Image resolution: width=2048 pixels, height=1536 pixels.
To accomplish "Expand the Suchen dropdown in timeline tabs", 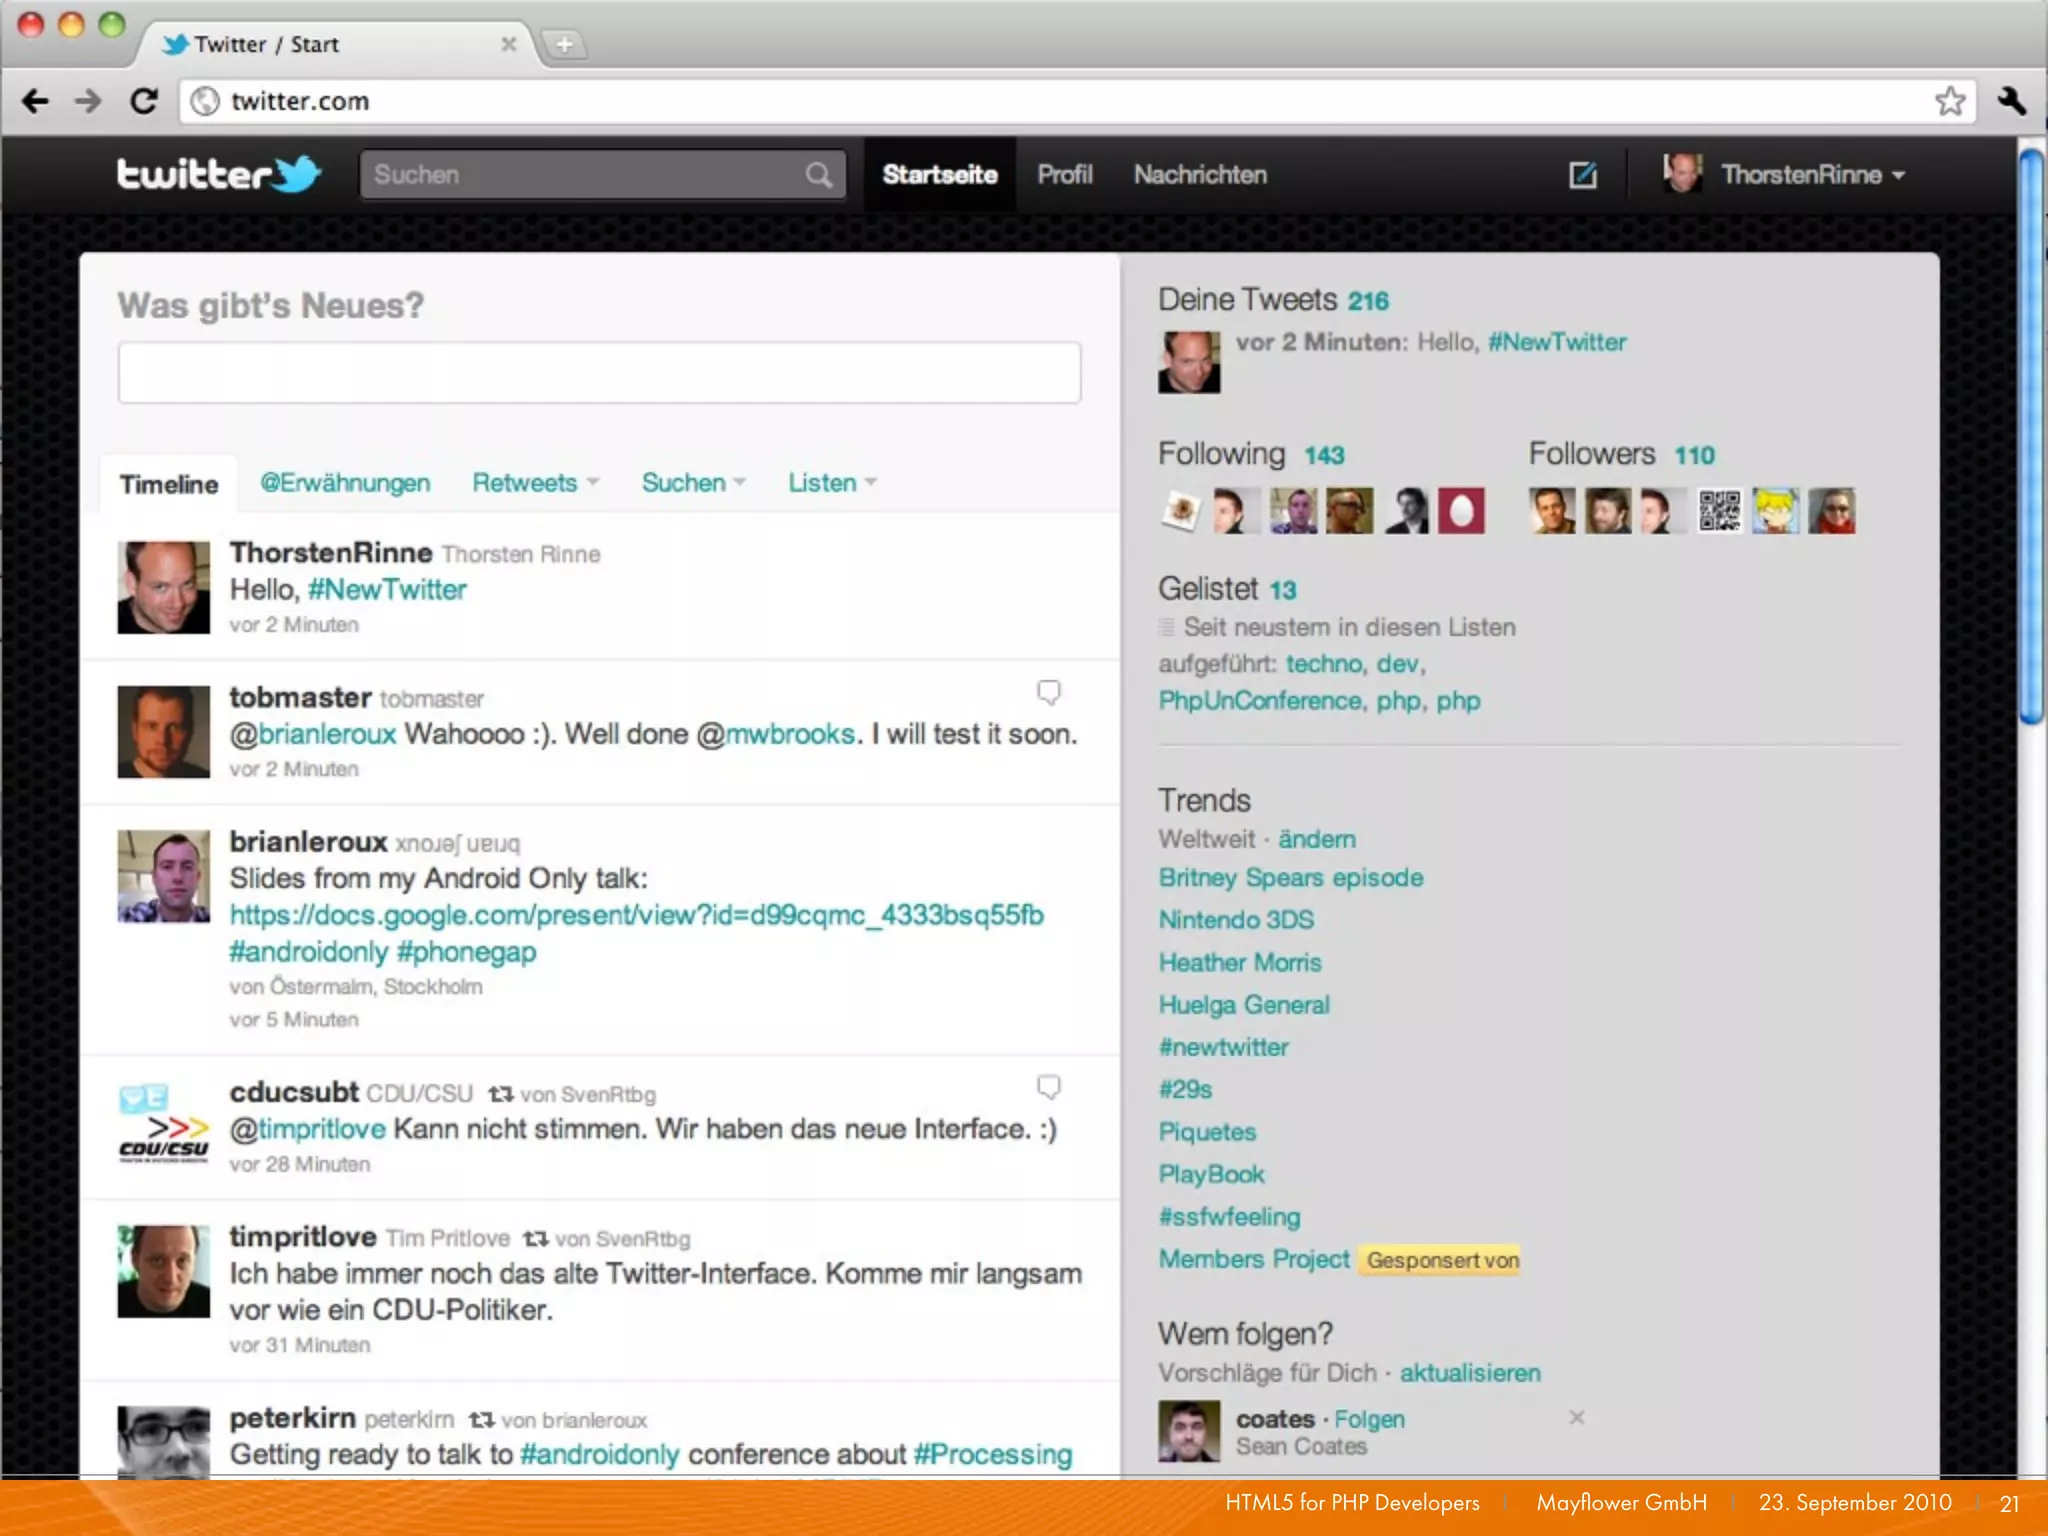I will 693,483.
